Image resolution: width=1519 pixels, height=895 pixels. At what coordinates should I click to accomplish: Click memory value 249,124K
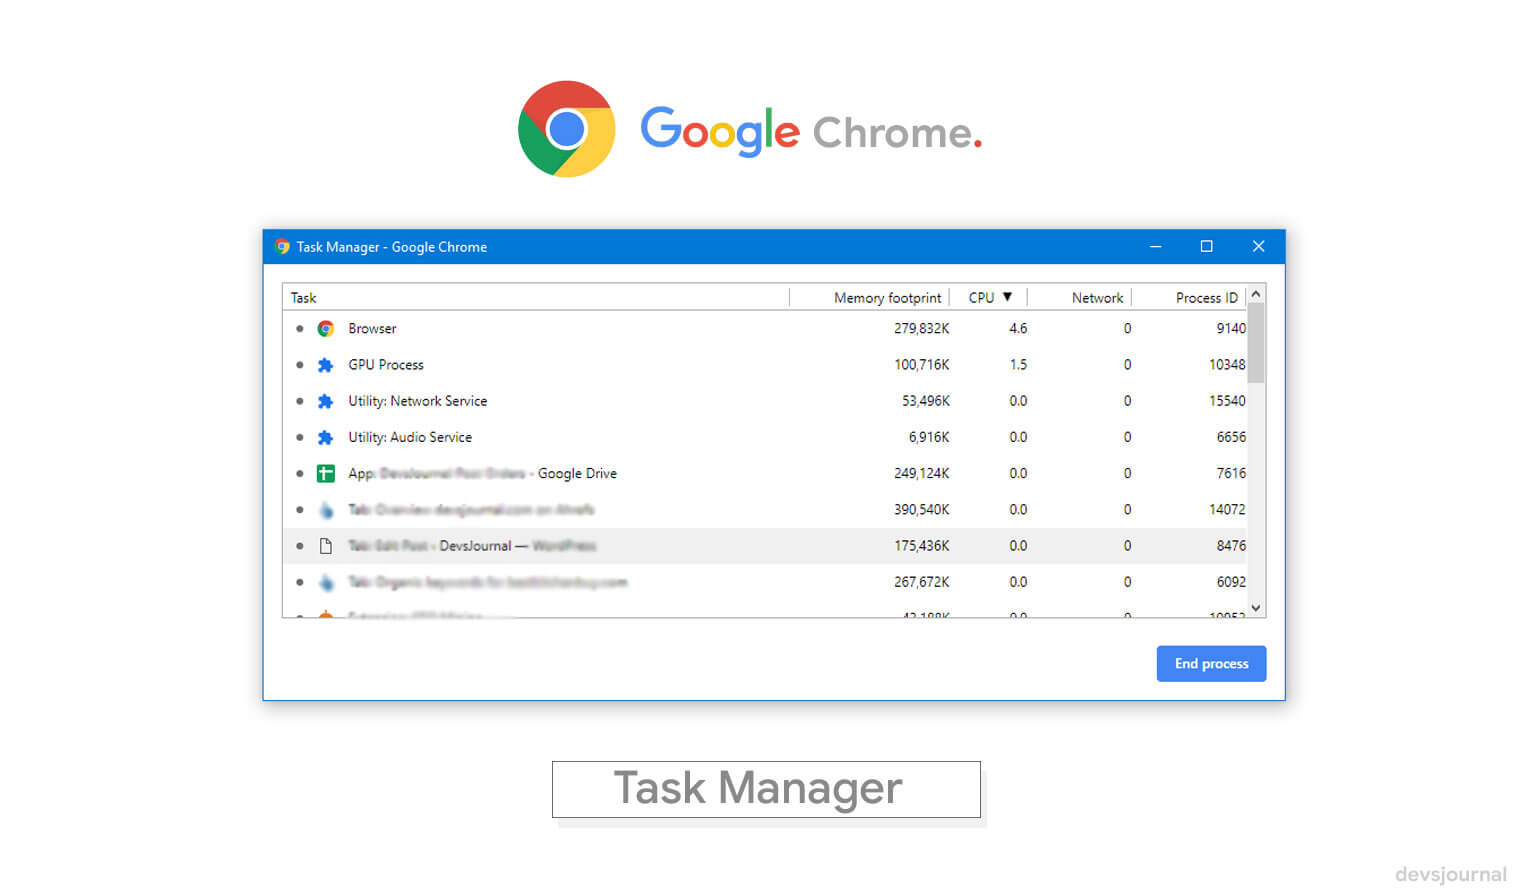921,474
